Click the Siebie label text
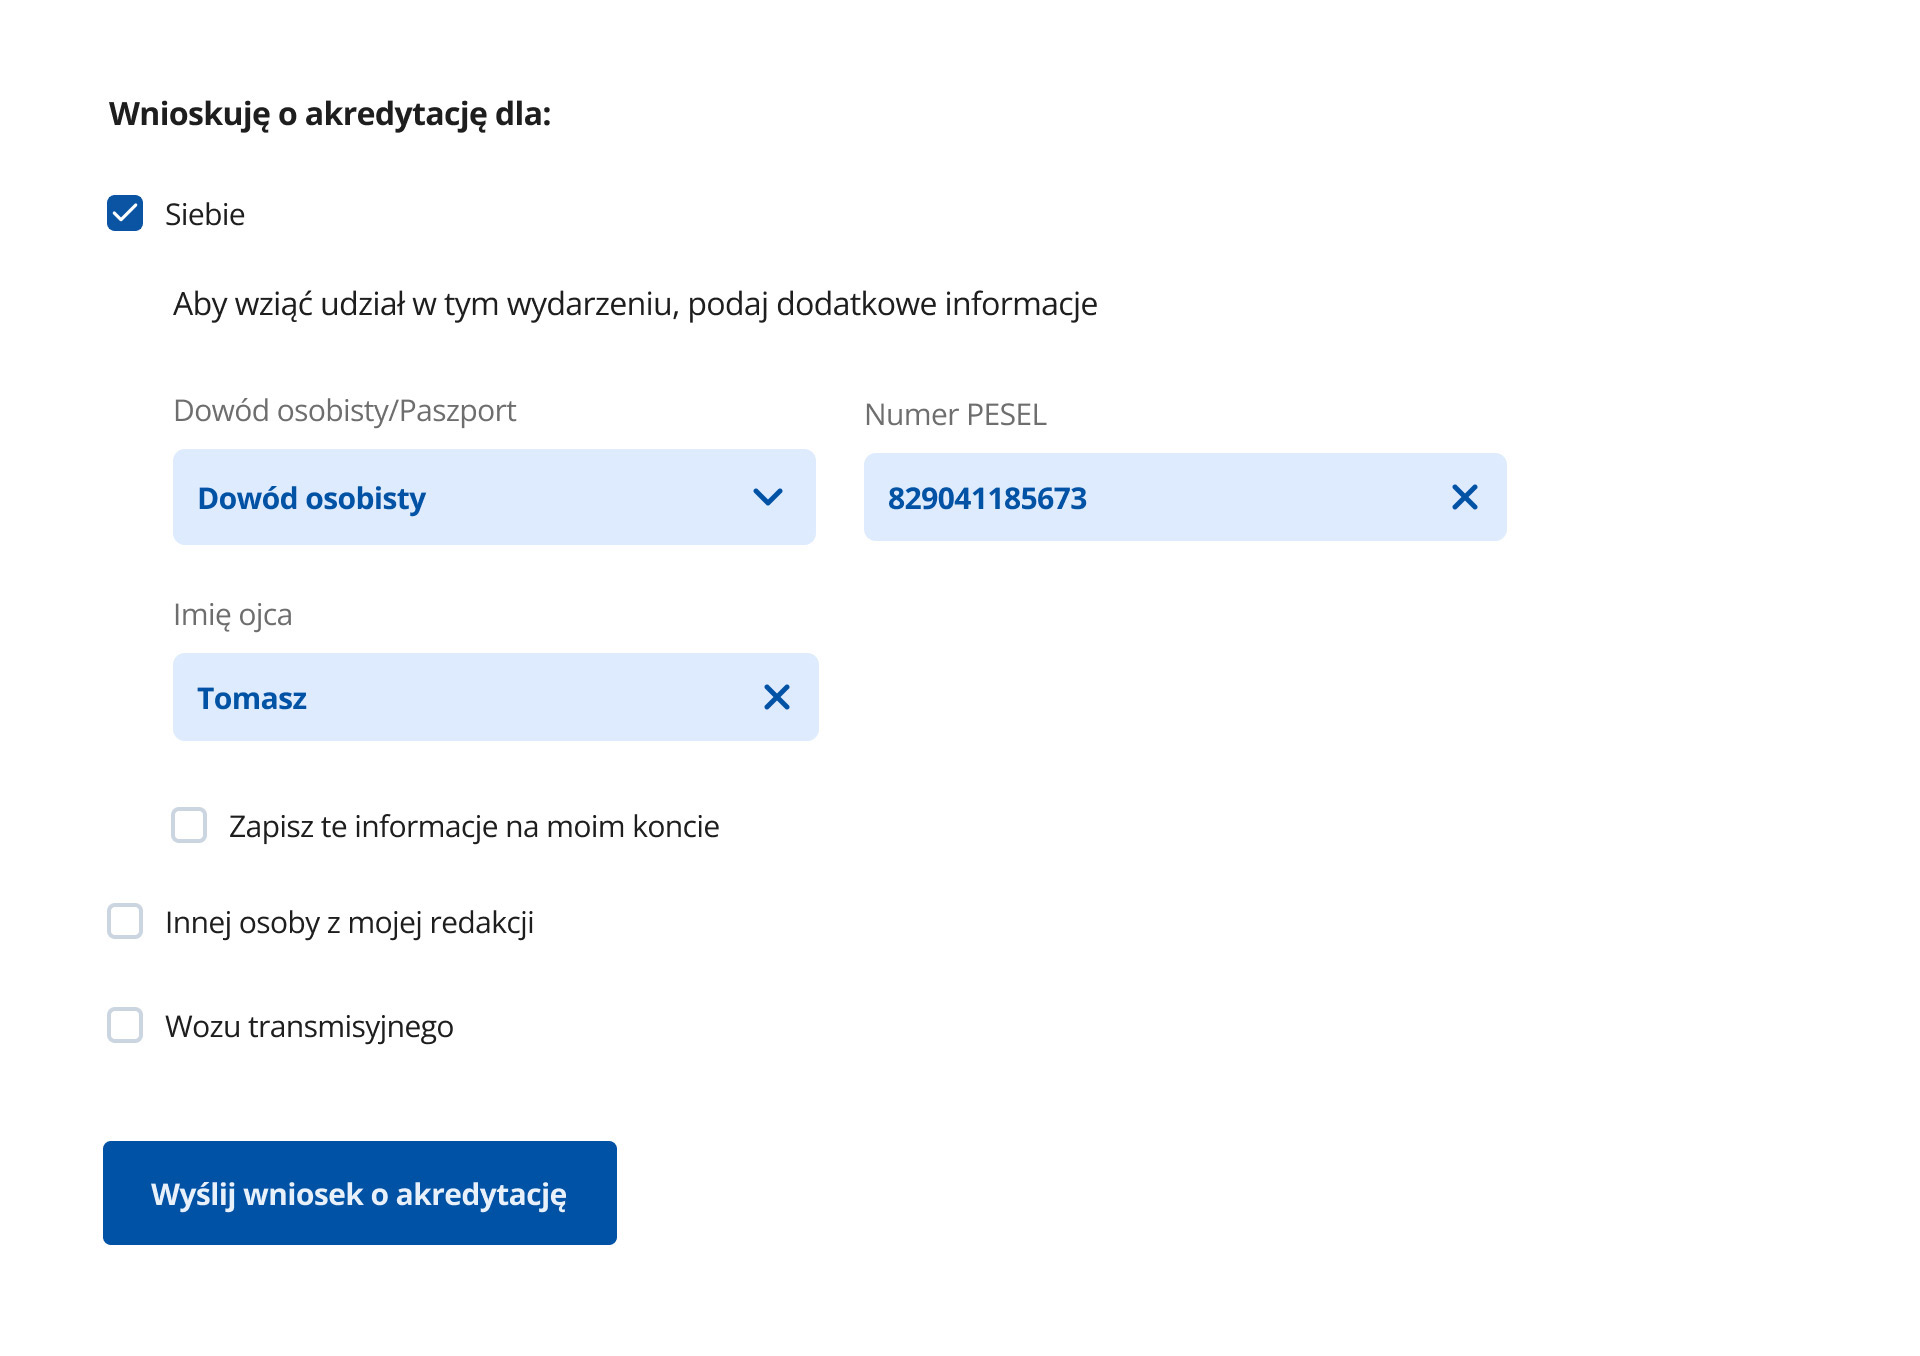1920x1356 pixels. pos(205,214)
